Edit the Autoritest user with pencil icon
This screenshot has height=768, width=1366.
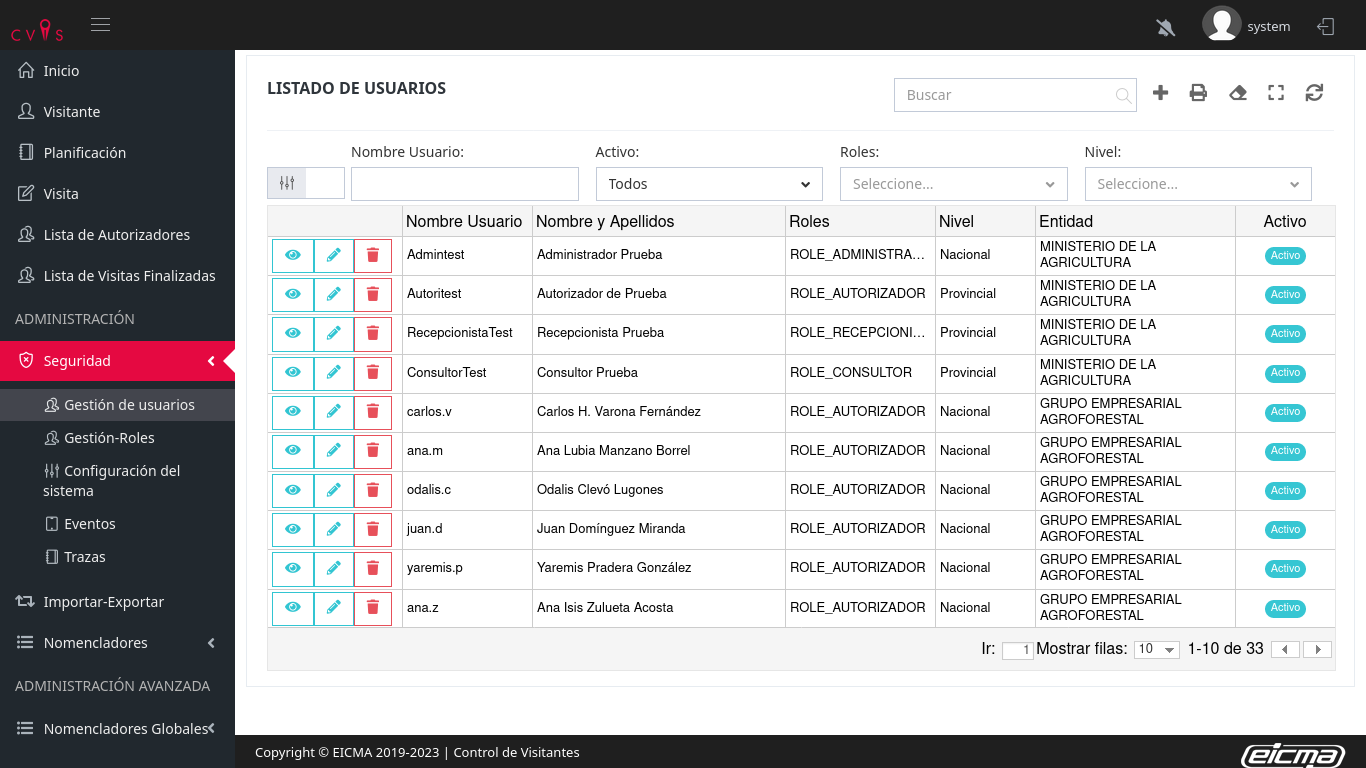coord(334,294)
